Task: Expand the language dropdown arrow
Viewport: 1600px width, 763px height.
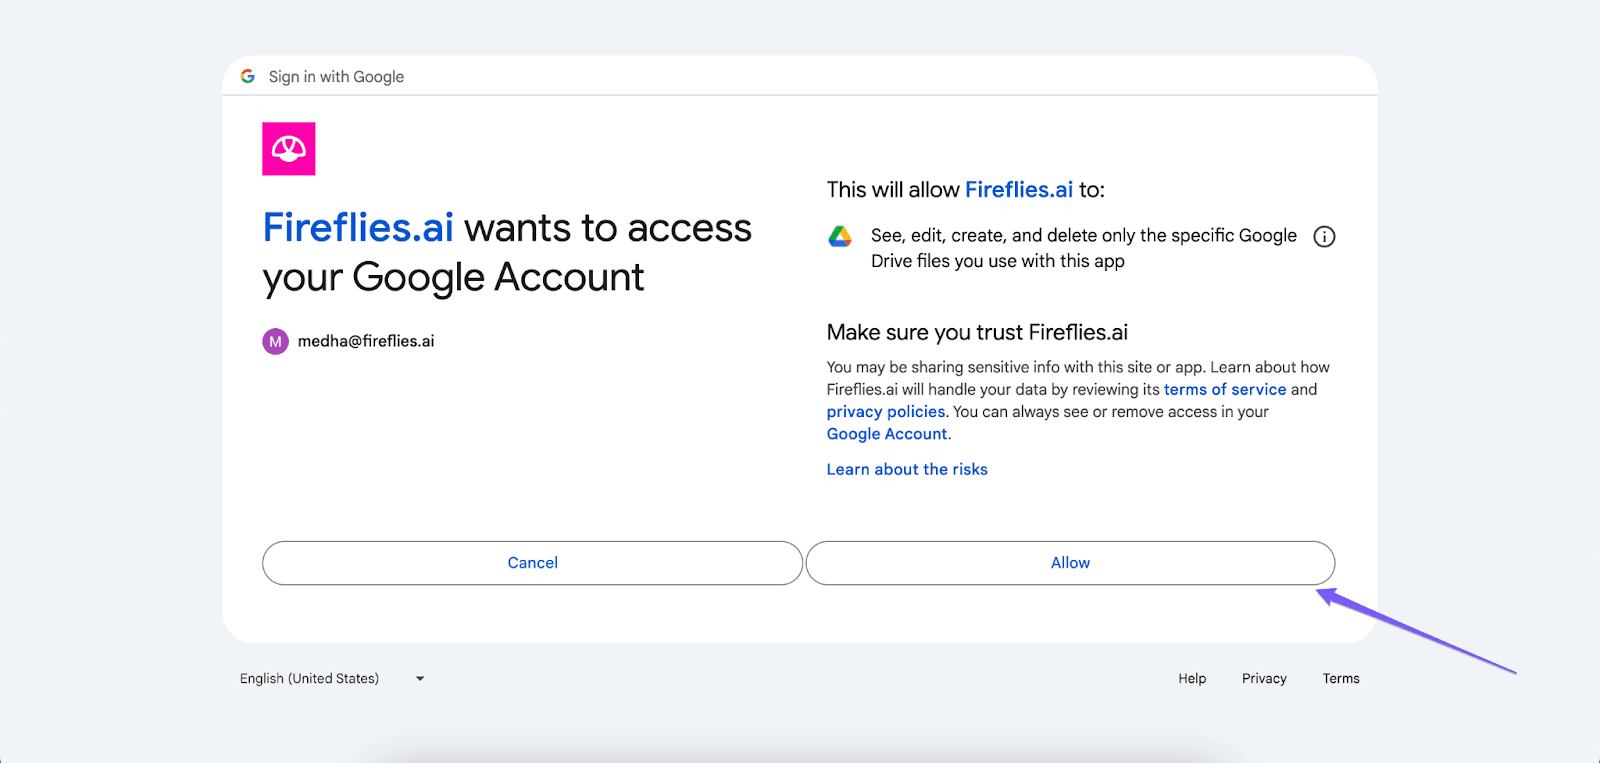Action: click(x=420, y=678)
